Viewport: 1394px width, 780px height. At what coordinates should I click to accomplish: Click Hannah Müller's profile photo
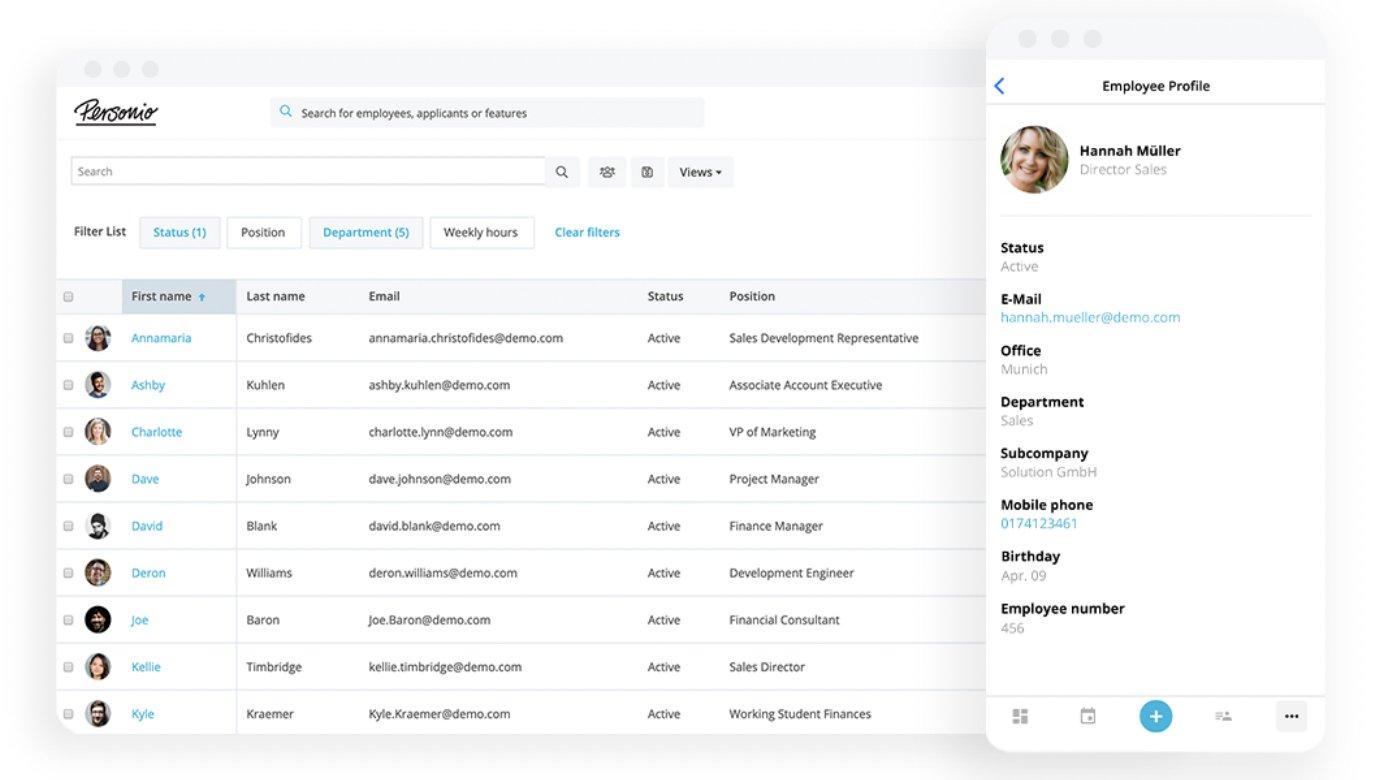(1034, 159)
